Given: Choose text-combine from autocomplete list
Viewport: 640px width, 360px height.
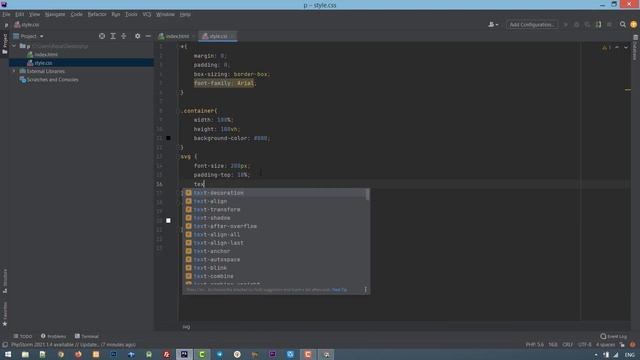Looking at the screenshot, I should pyautogui.click(x=274, y=276).
